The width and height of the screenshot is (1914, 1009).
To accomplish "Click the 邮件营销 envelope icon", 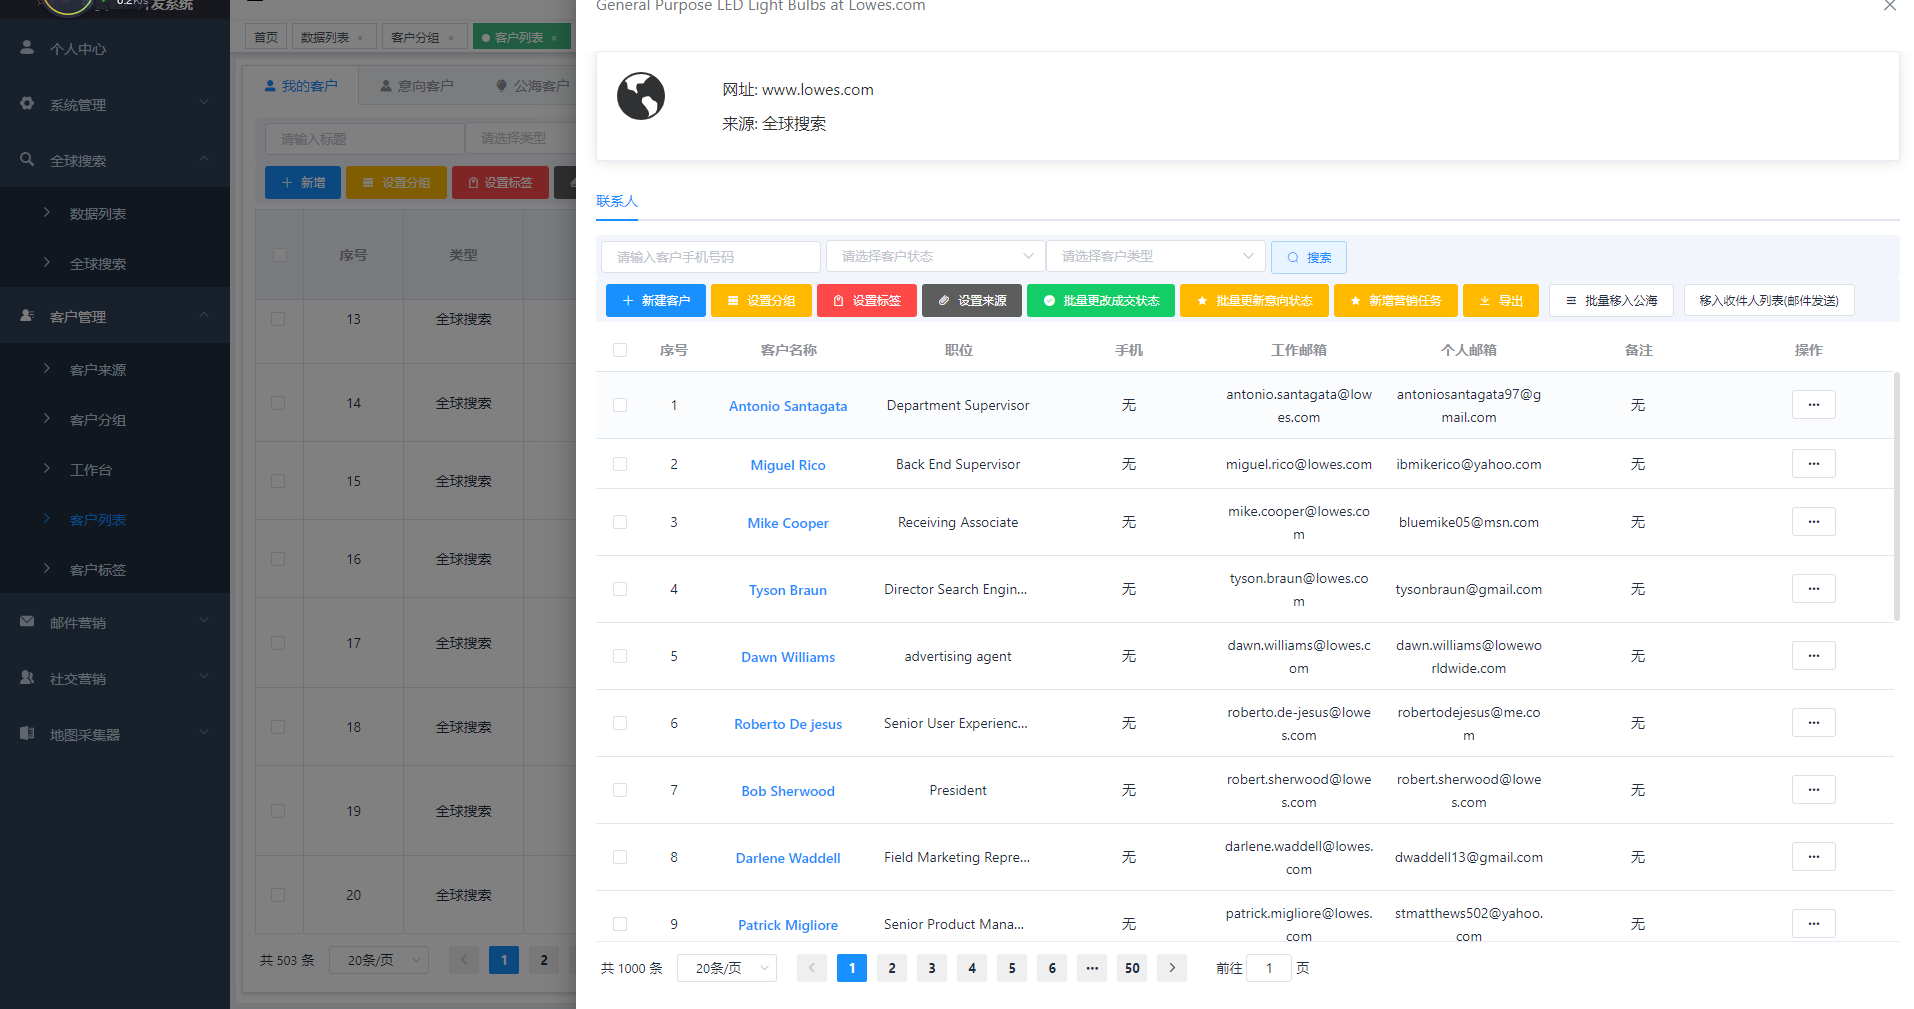I will coord(27,622).
